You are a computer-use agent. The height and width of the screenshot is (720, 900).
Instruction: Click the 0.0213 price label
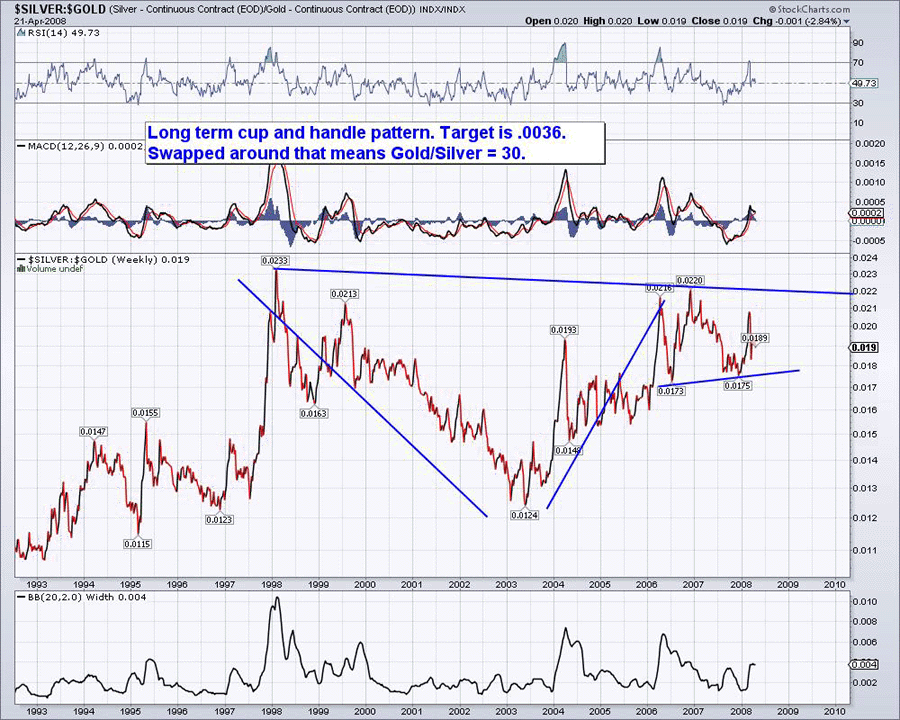(346, 294)
